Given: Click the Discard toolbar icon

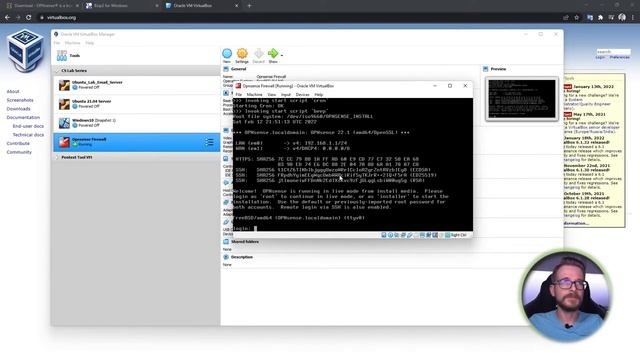Looking at the screenshot, I should [259, 53].
